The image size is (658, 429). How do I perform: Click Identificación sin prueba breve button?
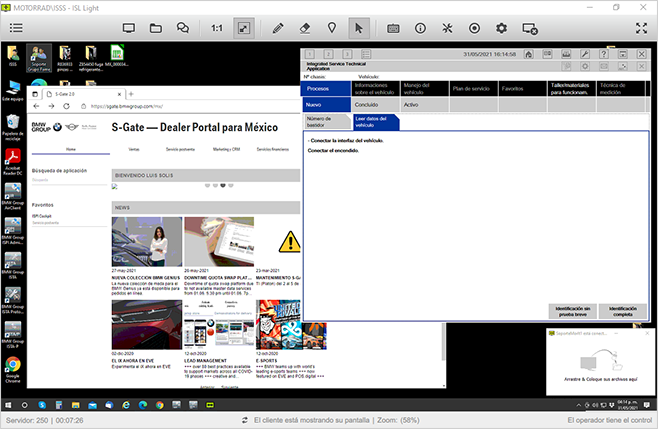[573, 311]
